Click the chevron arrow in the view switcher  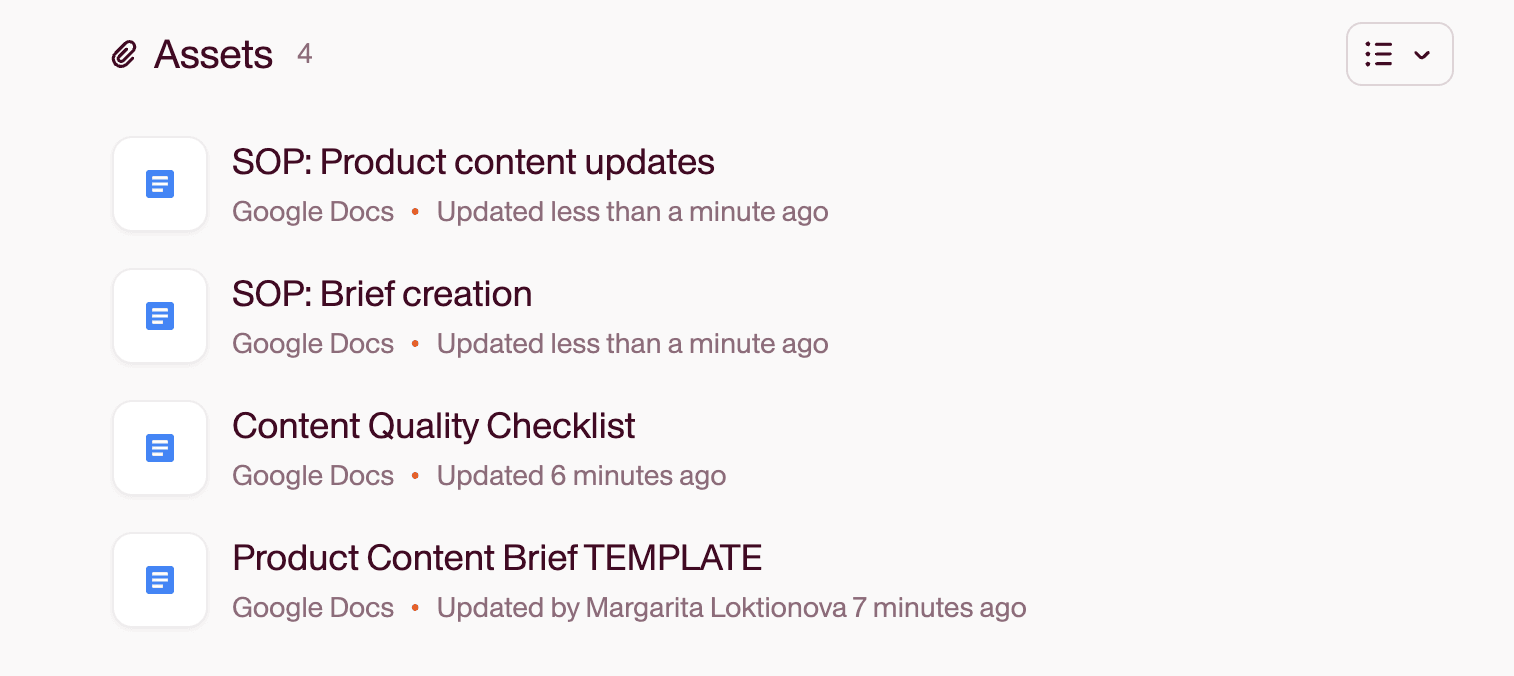point(1422,55)
